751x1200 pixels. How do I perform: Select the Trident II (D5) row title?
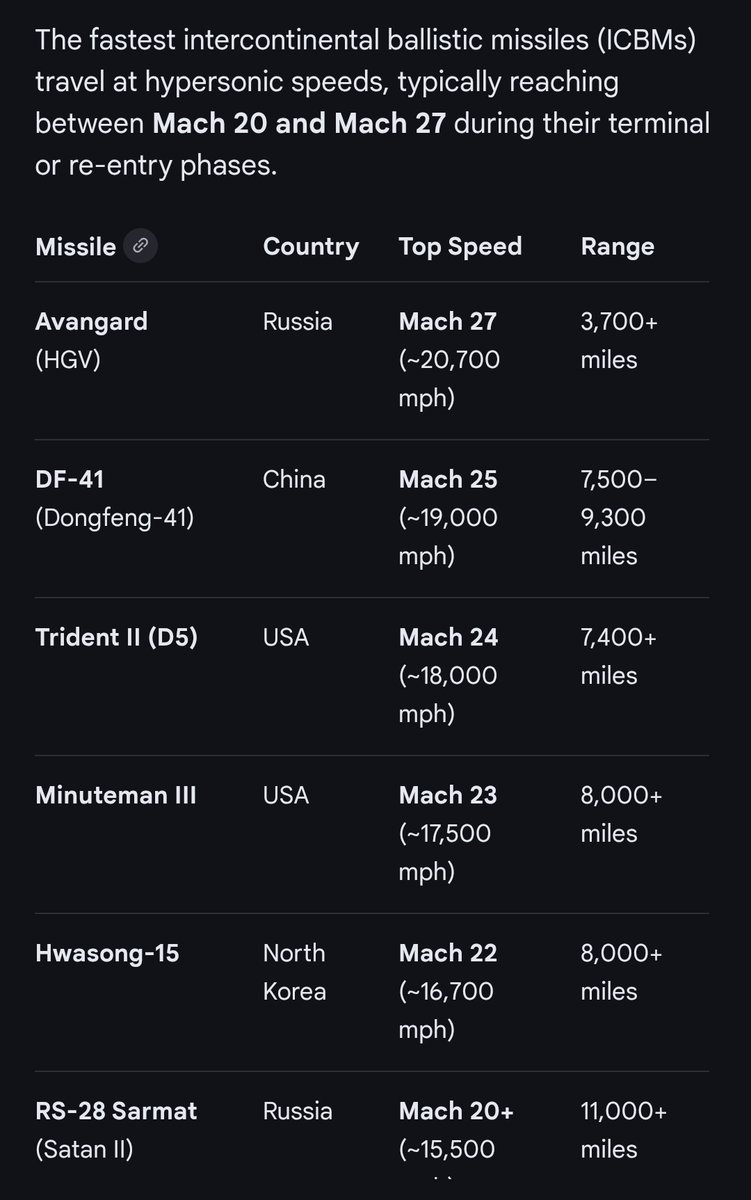click(x=116, y=637)
